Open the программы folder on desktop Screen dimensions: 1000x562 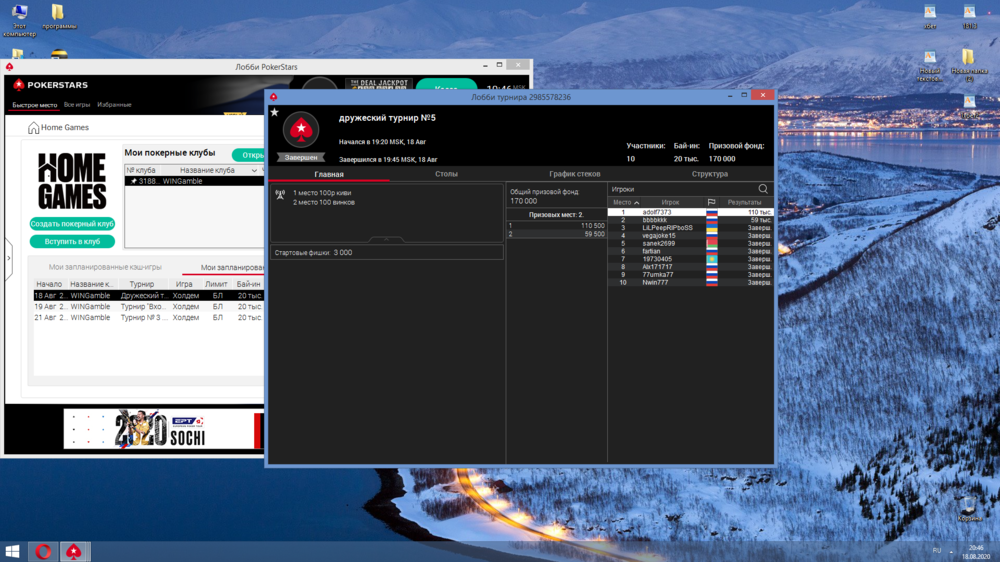(58, 14)
